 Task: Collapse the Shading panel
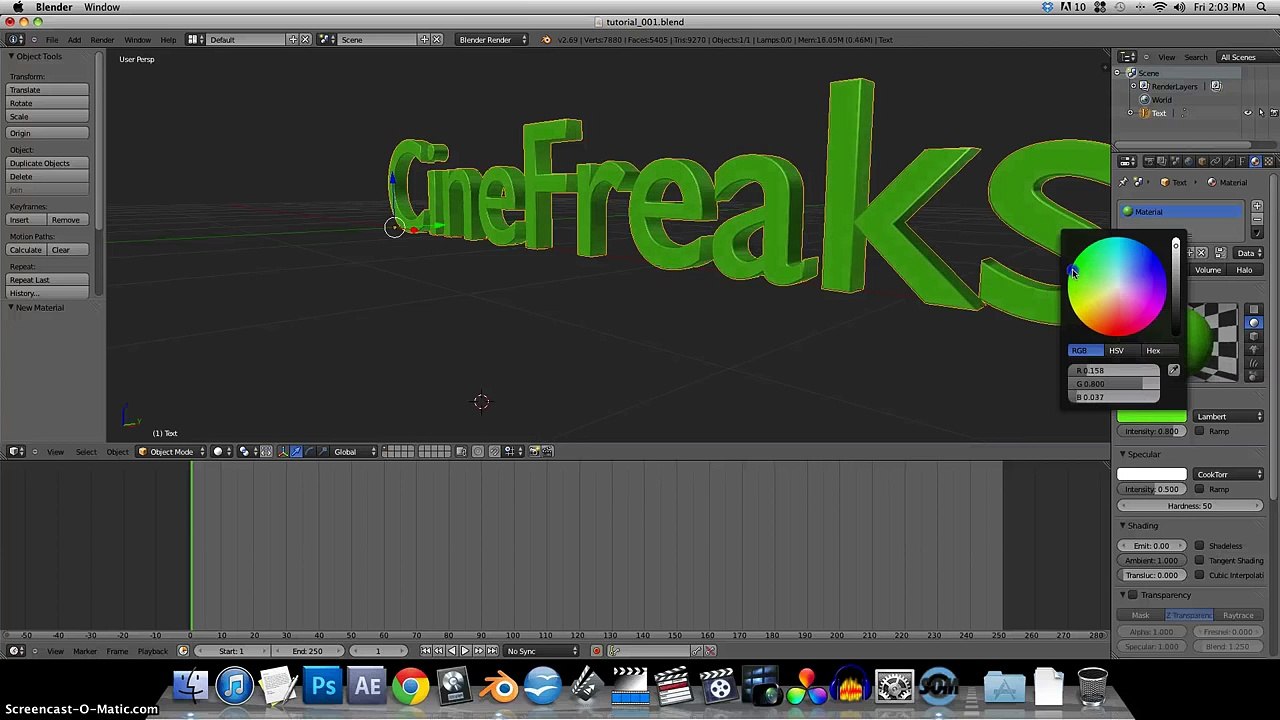point(1122,526)
